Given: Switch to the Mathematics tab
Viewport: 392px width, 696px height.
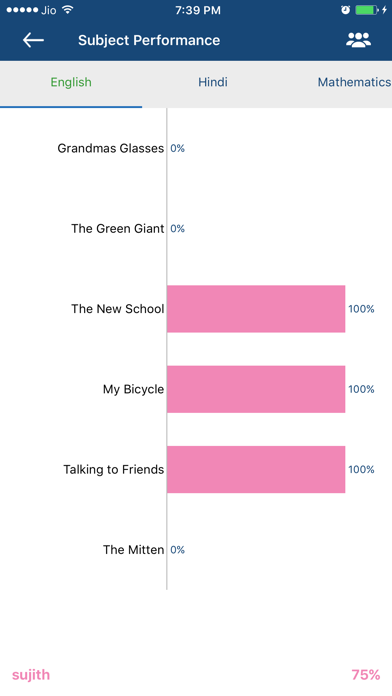Looking at the screenshot, I should pyautogui.click(x=354, y=82).
